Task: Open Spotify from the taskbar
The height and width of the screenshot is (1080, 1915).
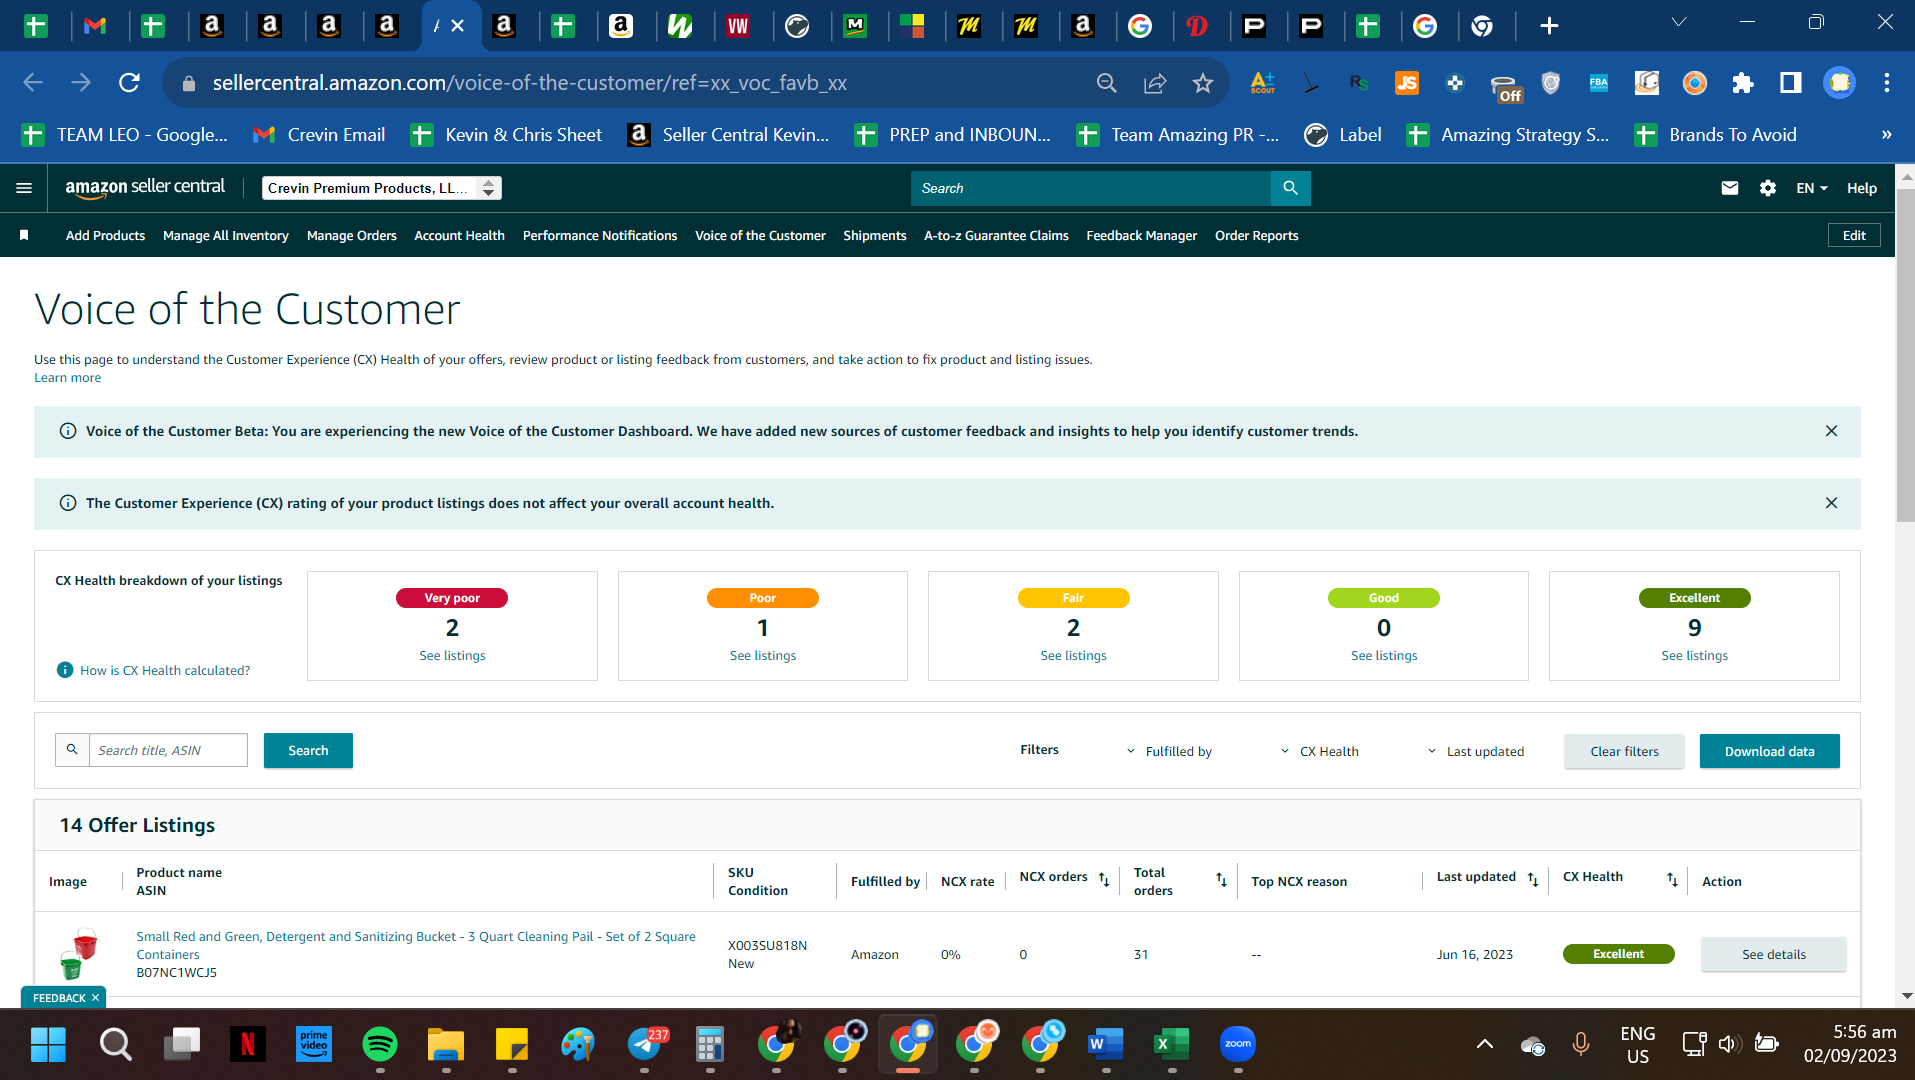Action: [x=380, y=1045]
